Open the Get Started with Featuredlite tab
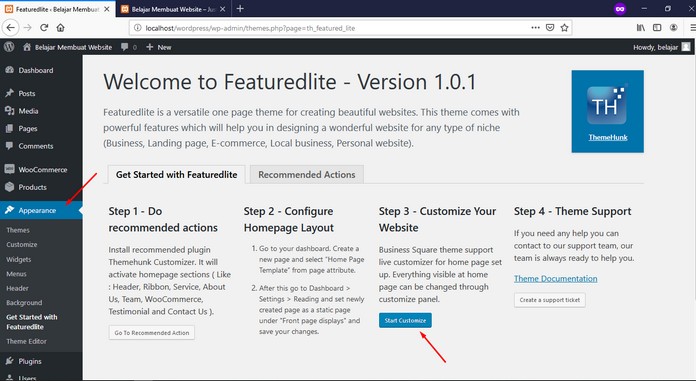The image size is (696, 381). click(x=176, y=175)
